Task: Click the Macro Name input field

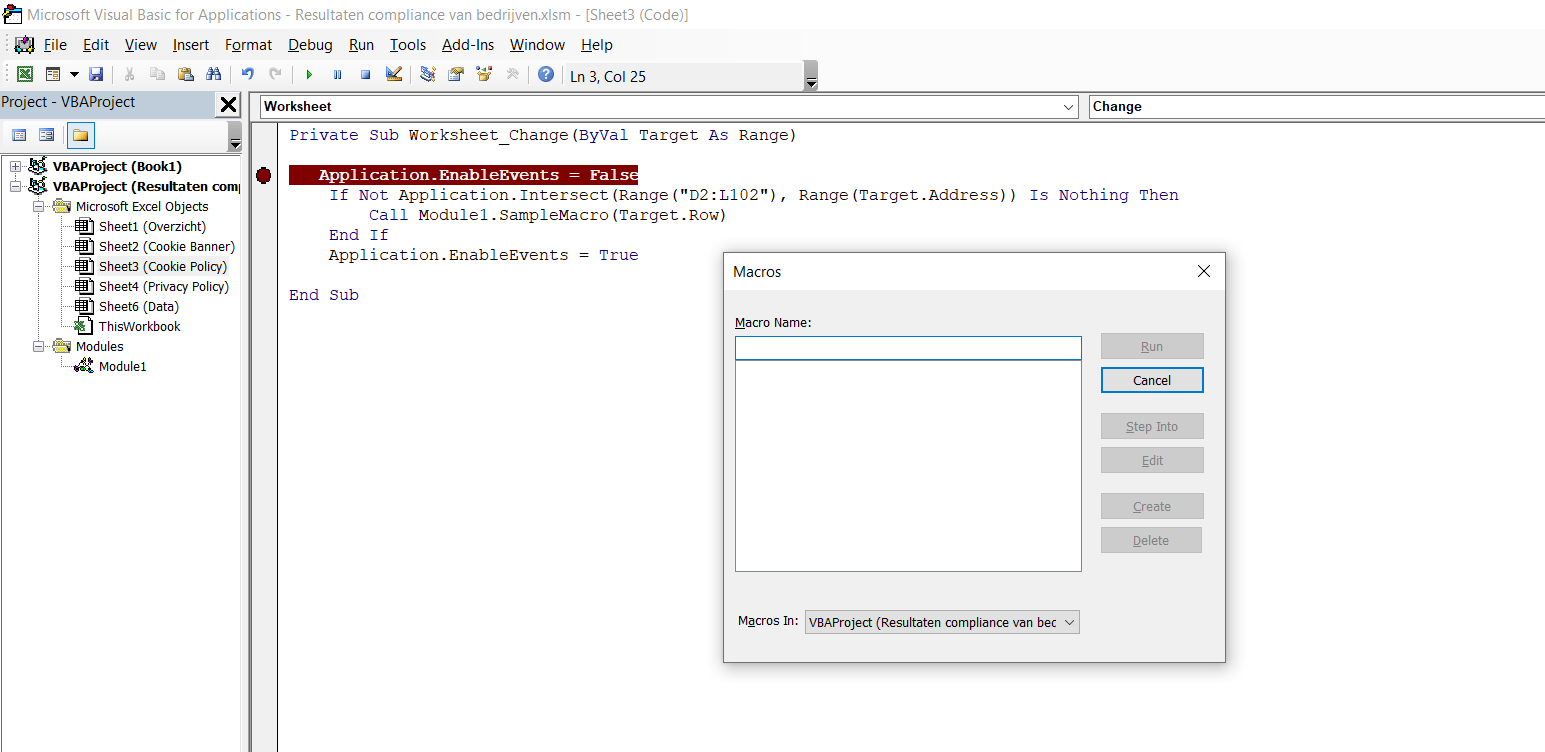Action: point(908,348)
